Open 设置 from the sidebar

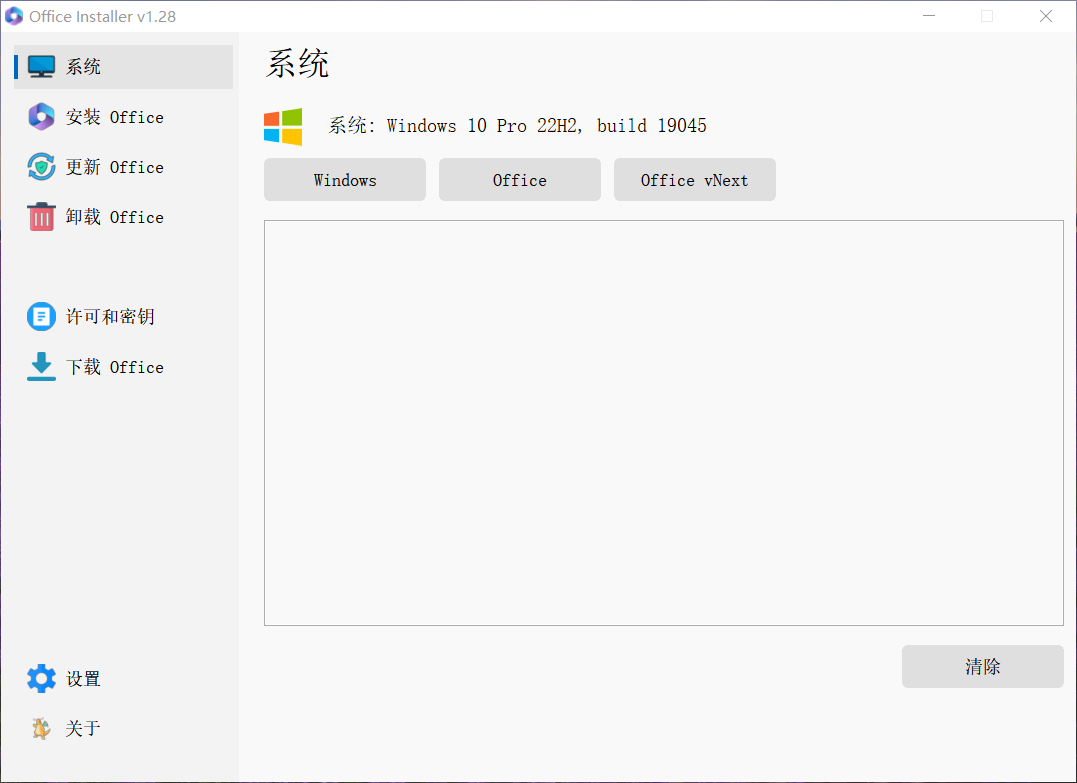pyautogui.click(x=124, y=679)
